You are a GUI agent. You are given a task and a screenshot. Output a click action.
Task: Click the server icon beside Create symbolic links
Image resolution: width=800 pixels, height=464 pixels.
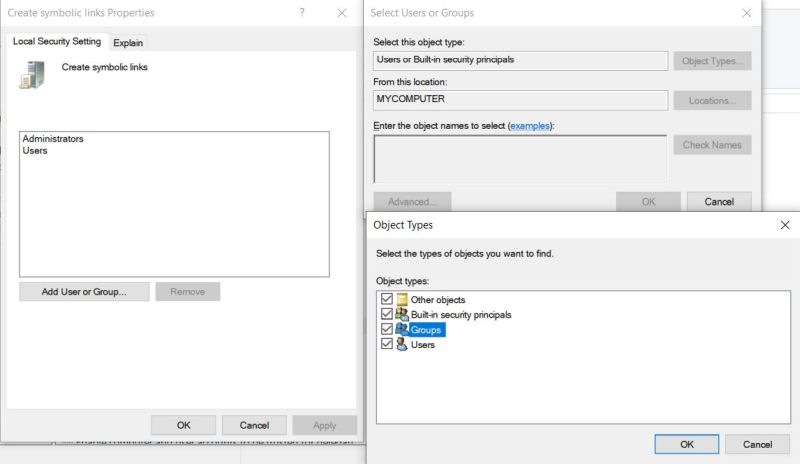point(31,75)
